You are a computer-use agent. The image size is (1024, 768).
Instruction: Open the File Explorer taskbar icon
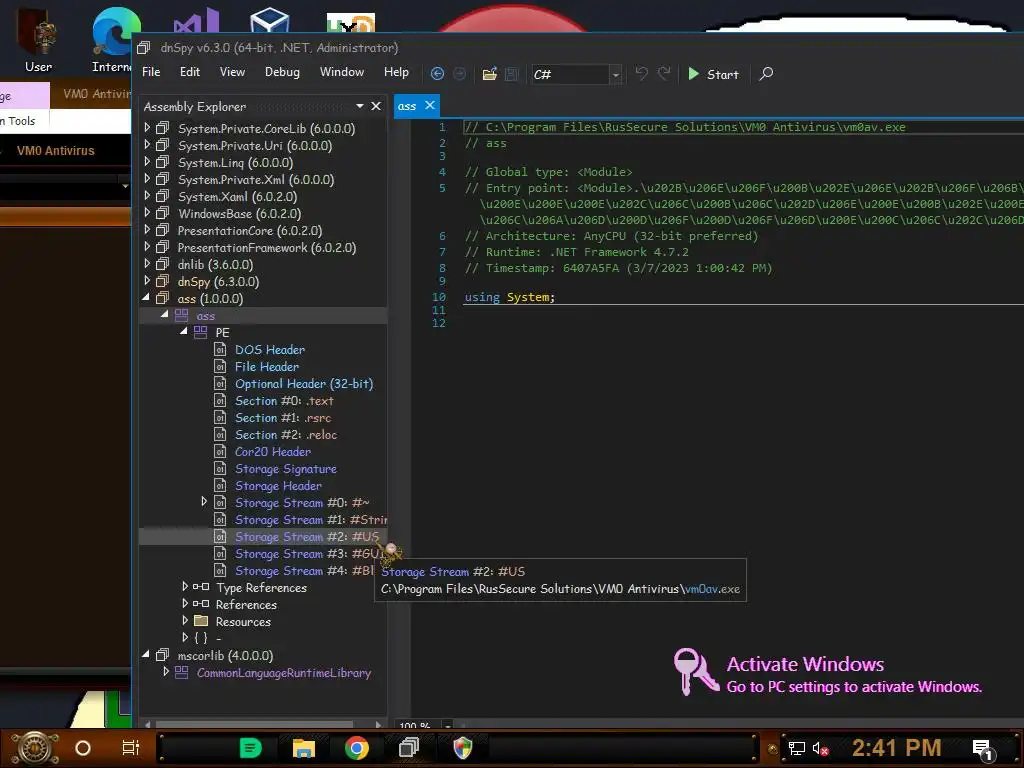tap(304, 748)
